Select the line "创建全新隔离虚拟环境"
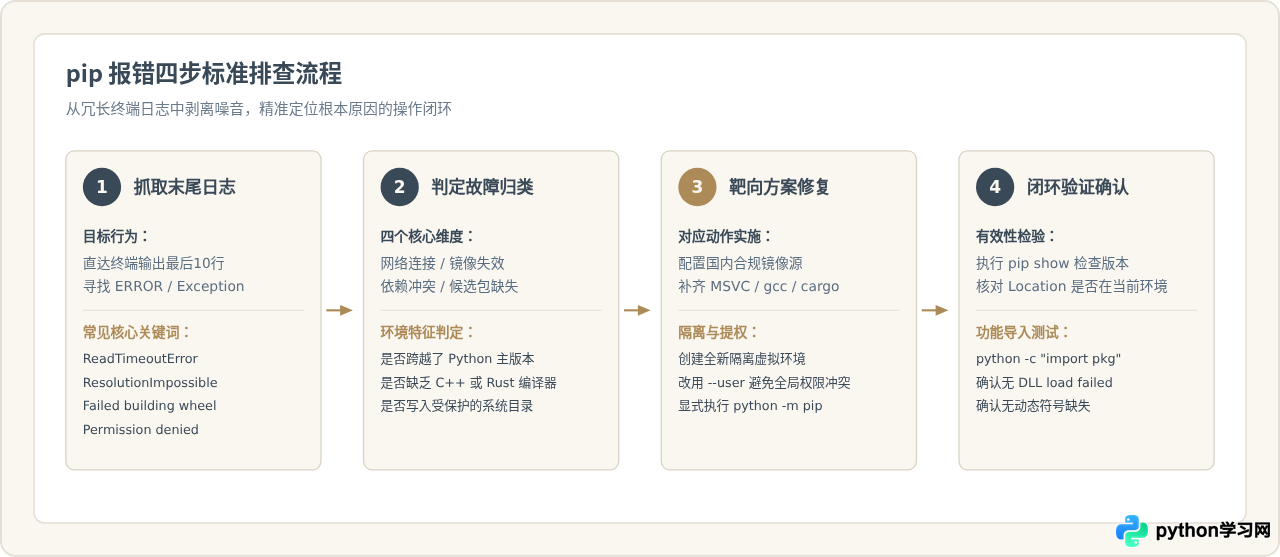Viewport: 1280px width, 557px height. 743,358
